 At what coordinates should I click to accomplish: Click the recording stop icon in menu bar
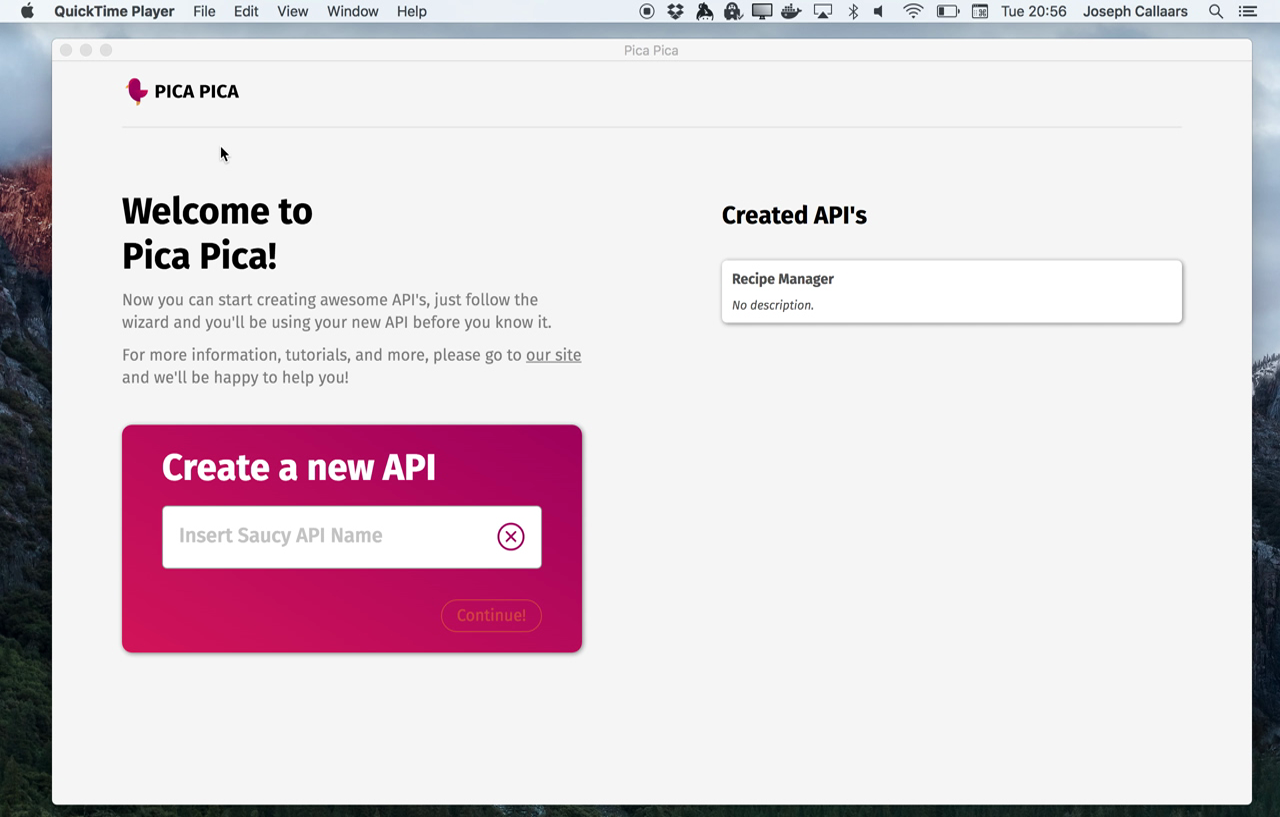pos(647,12)
